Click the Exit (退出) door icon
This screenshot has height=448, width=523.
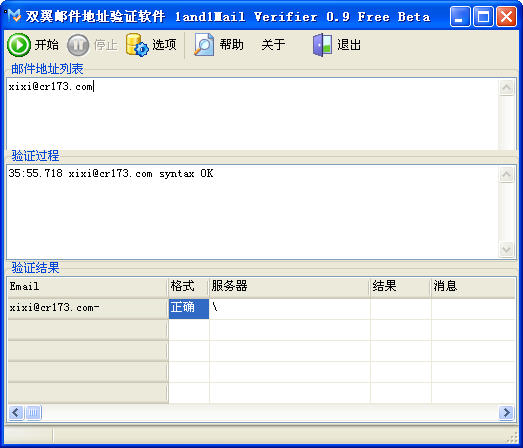point(322,45)
